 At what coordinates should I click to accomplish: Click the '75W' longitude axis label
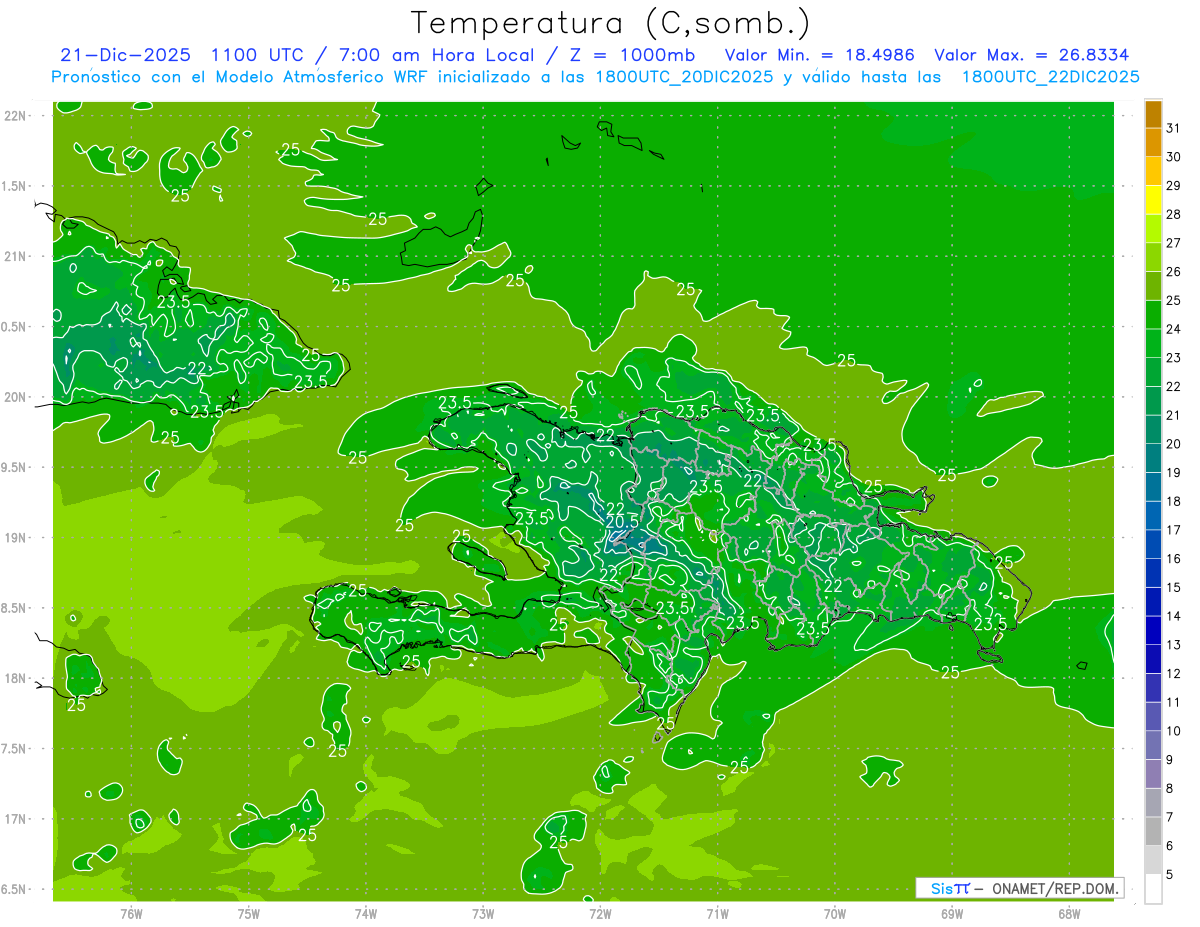[x=248, y=913]
